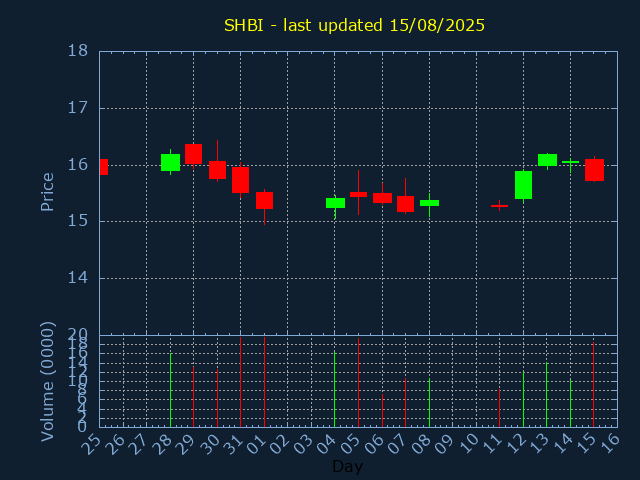
Task: Click day label 12 on the x-axis
Action: [515, 444]
